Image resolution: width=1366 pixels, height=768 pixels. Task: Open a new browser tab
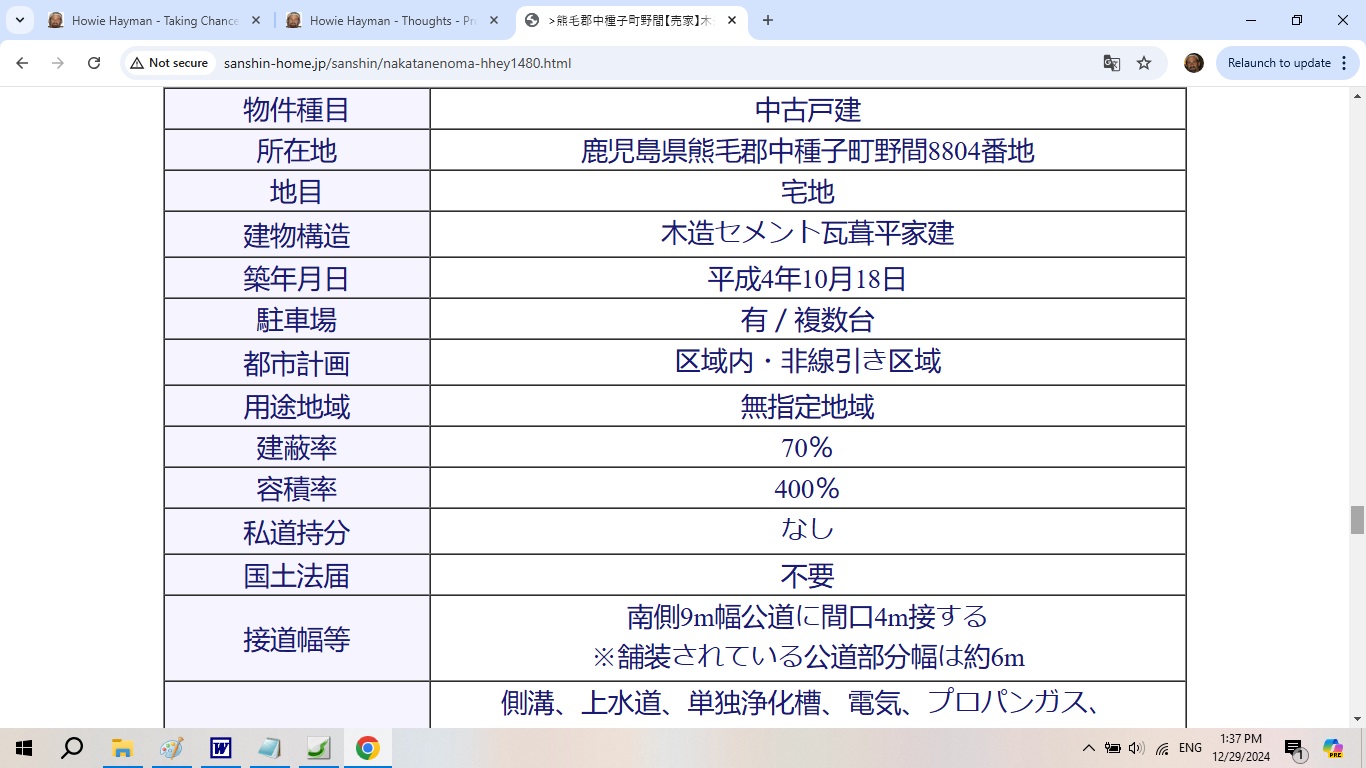point(768,20)
